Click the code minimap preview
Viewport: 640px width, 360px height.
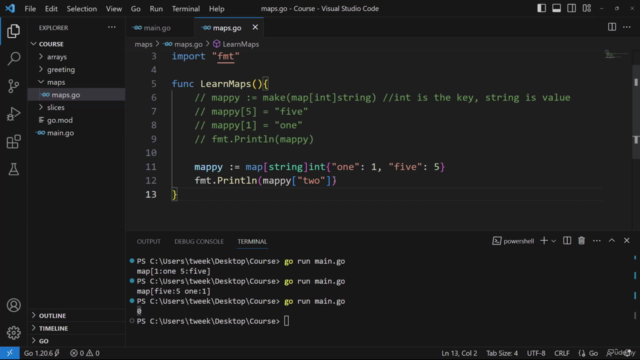click(616, 54)
